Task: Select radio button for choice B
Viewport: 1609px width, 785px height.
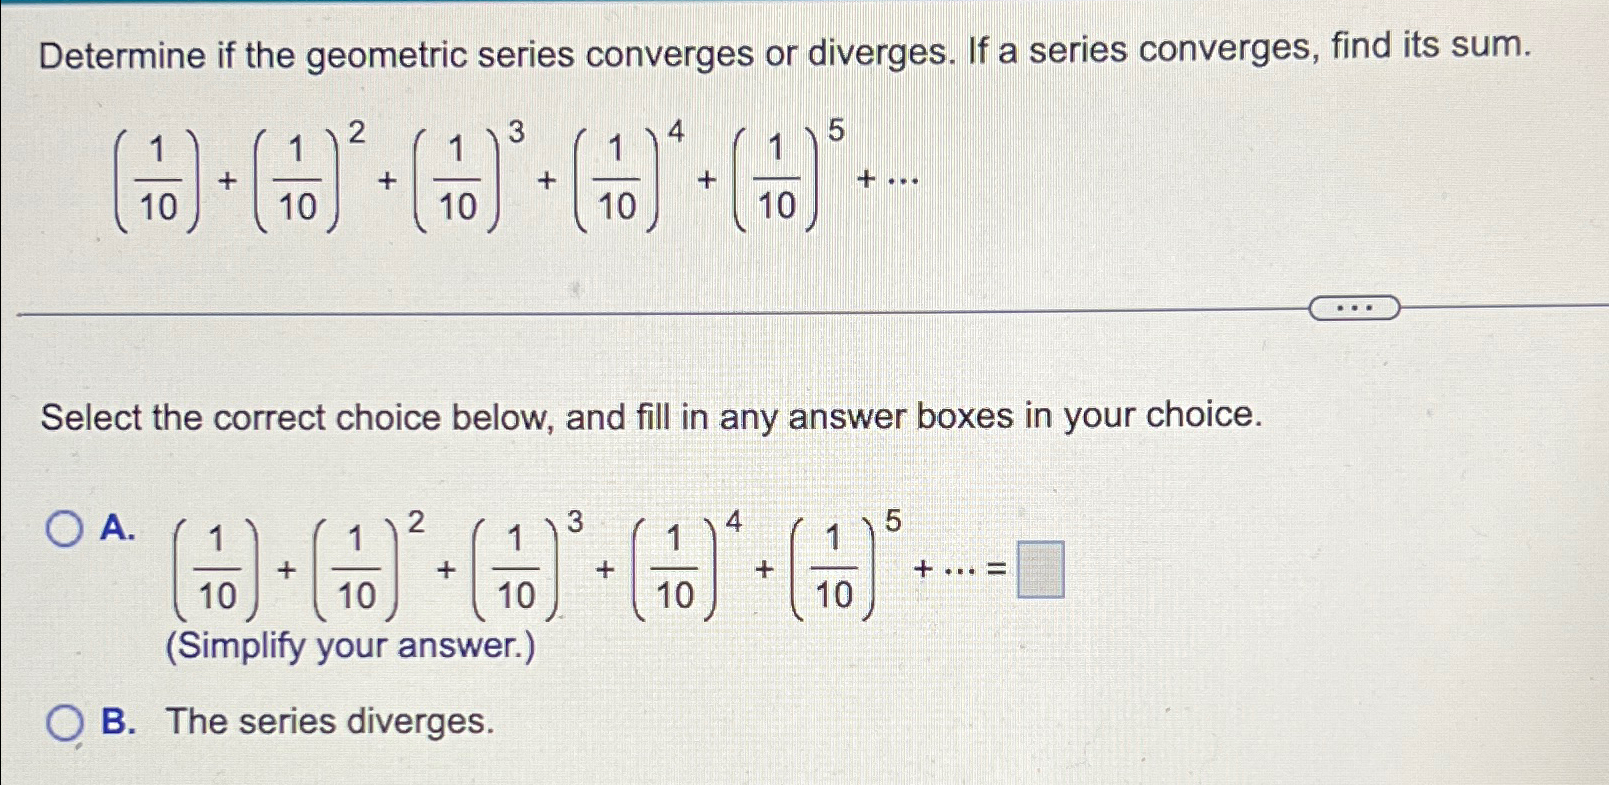Action: (x=64, y=723)
